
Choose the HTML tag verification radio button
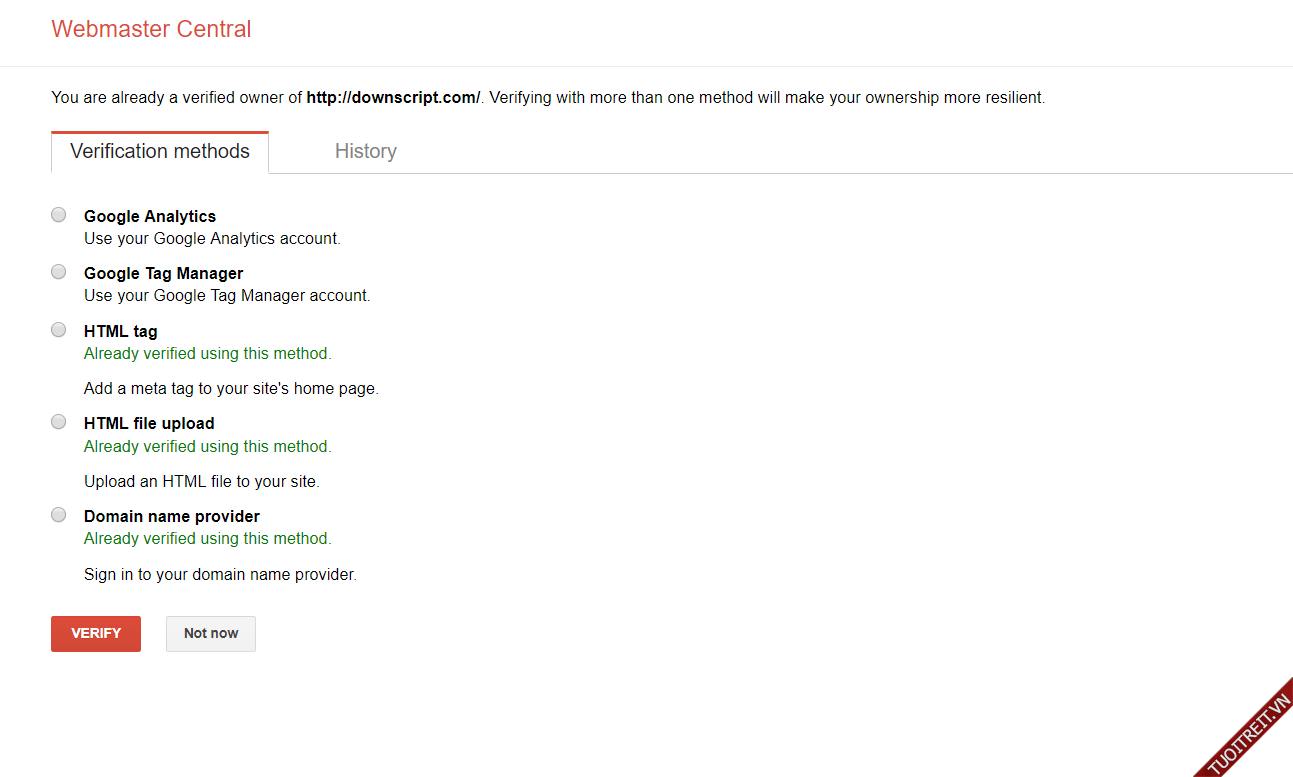pos(59,330)
